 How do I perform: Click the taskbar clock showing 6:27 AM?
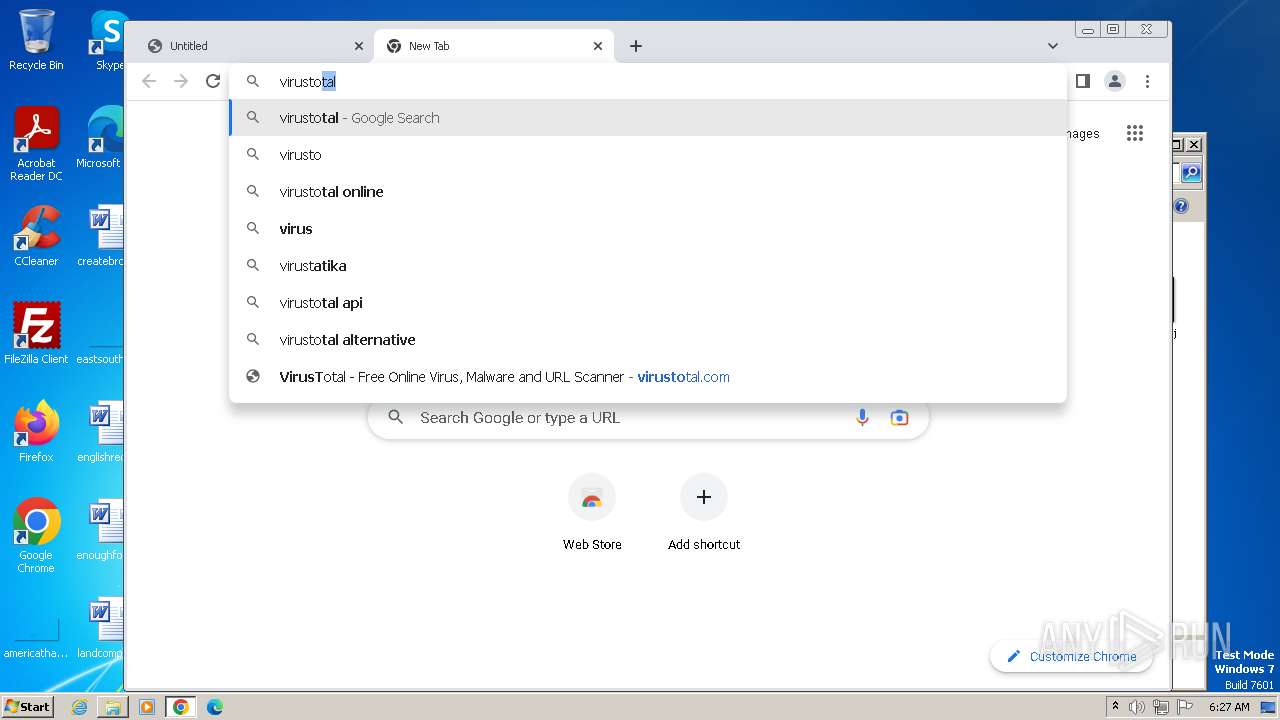pos(1229,707)
